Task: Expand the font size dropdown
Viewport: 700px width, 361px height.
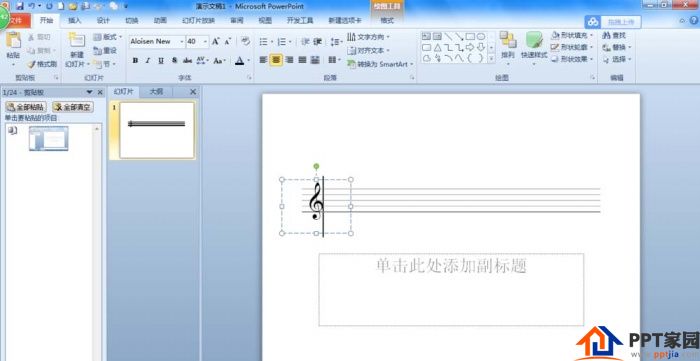Action: click(205, 41)
